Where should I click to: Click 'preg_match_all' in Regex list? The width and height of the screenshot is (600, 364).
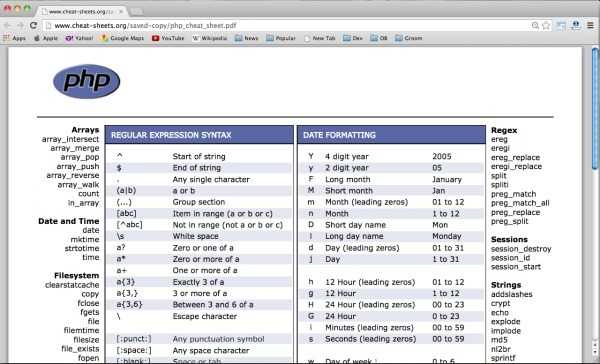click(520, 203)
